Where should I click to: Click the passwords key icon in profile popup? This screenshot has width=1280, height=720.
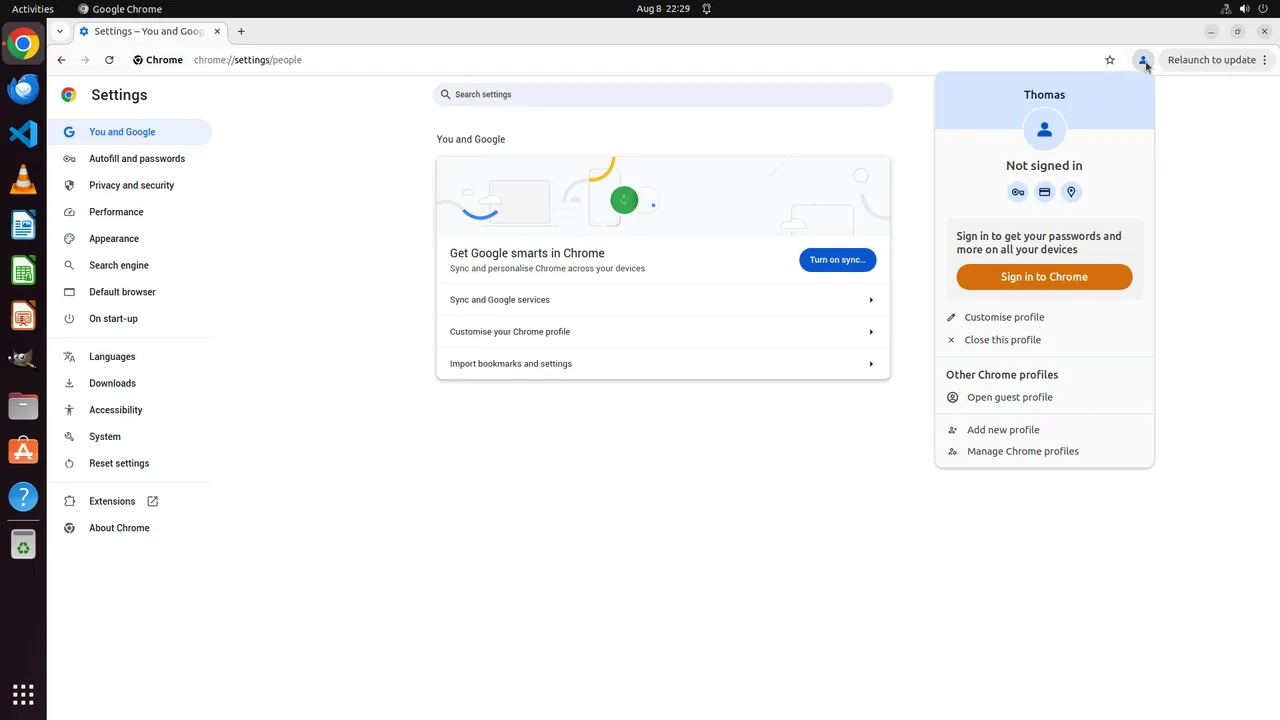[x=1018, y=192]
